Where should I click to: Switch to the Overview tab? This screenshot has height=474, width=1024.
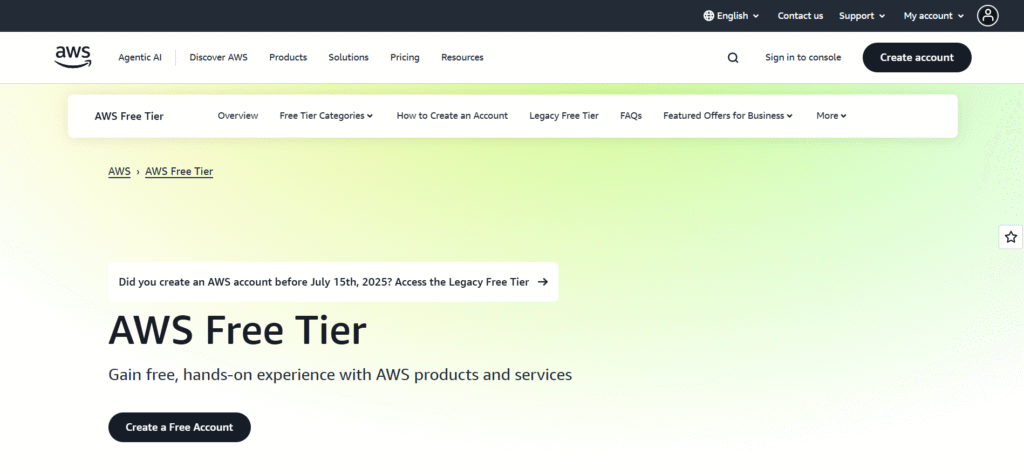coord(238,116)
